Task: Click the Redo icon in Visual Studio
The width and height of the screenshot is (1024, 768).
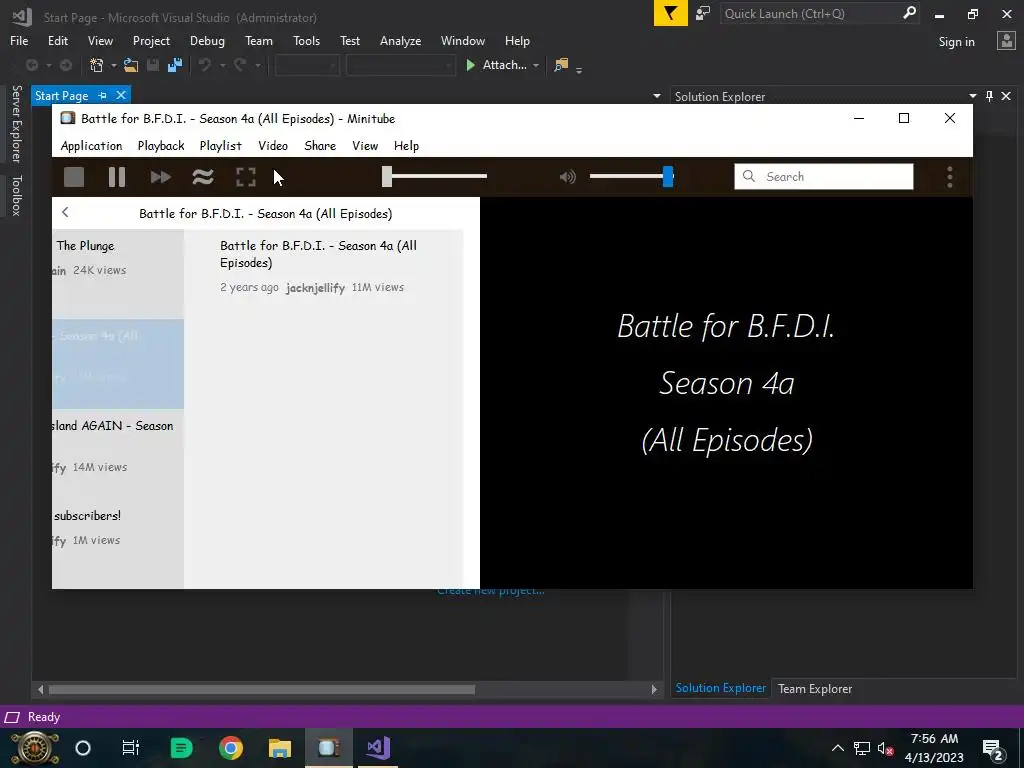Action: pos(240,65)
